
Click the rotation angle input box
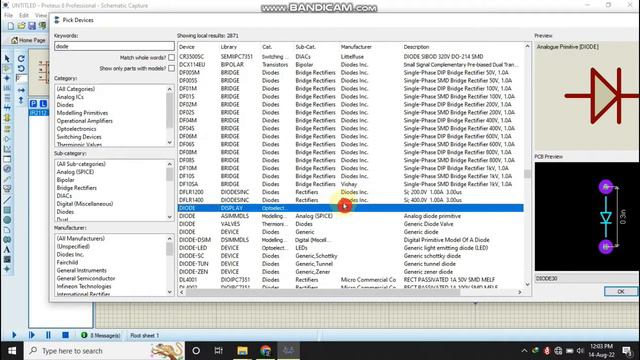pyautogui.click(x=22, y=78)
